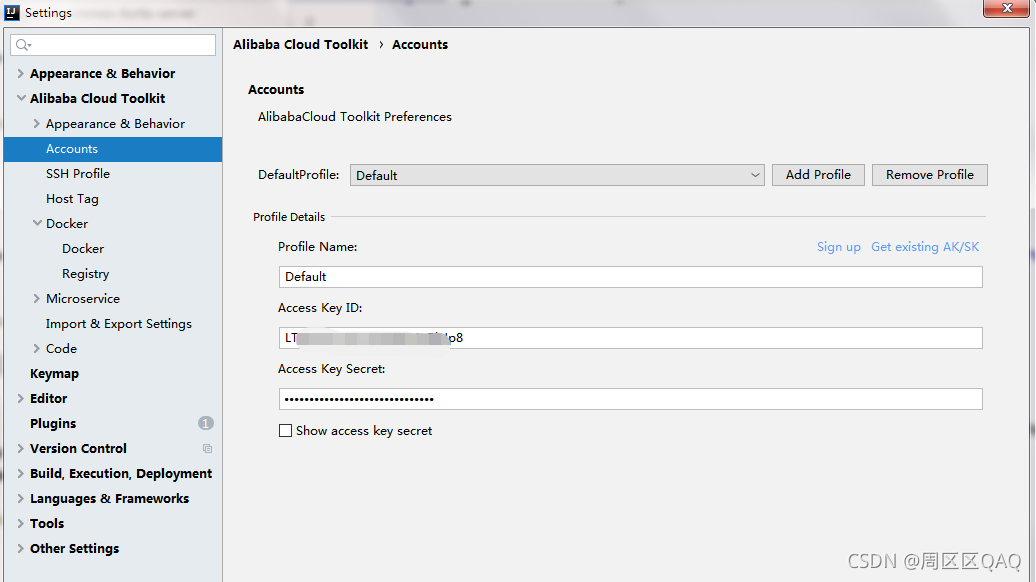
Task: Click Remove Profile button
Action: tap(930, 175)
